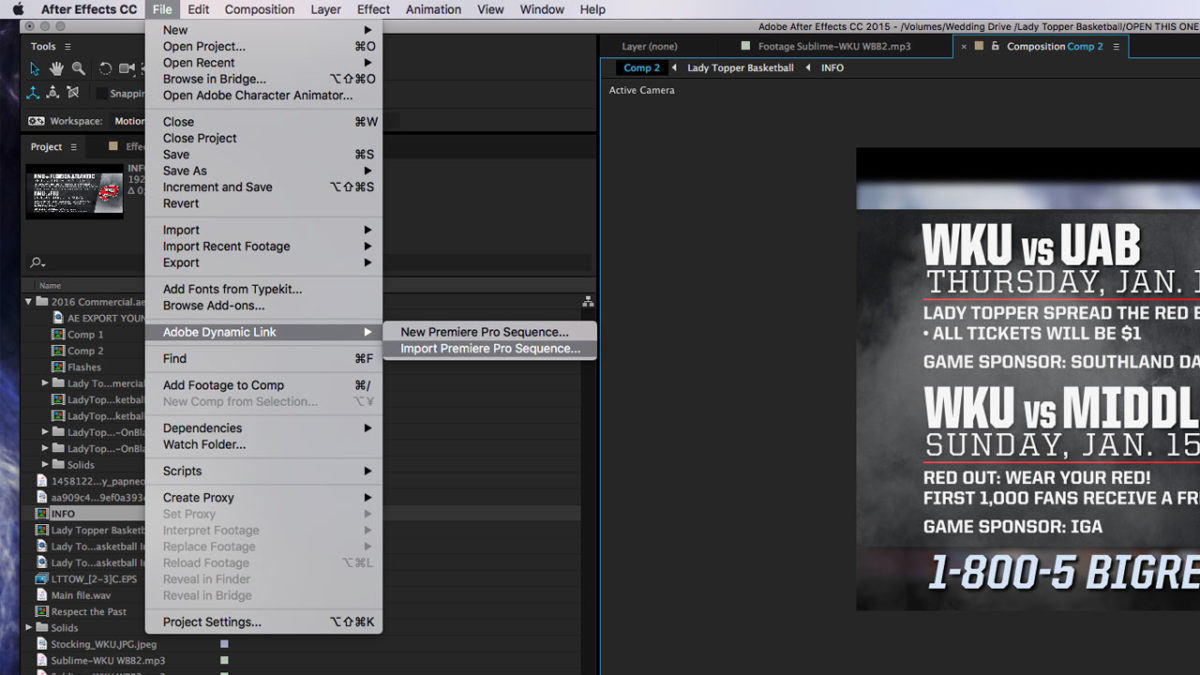Click the navigator arrow before INFO breadcrumb
Viewport: 1200px width, 675px height.
click(808, 68)
